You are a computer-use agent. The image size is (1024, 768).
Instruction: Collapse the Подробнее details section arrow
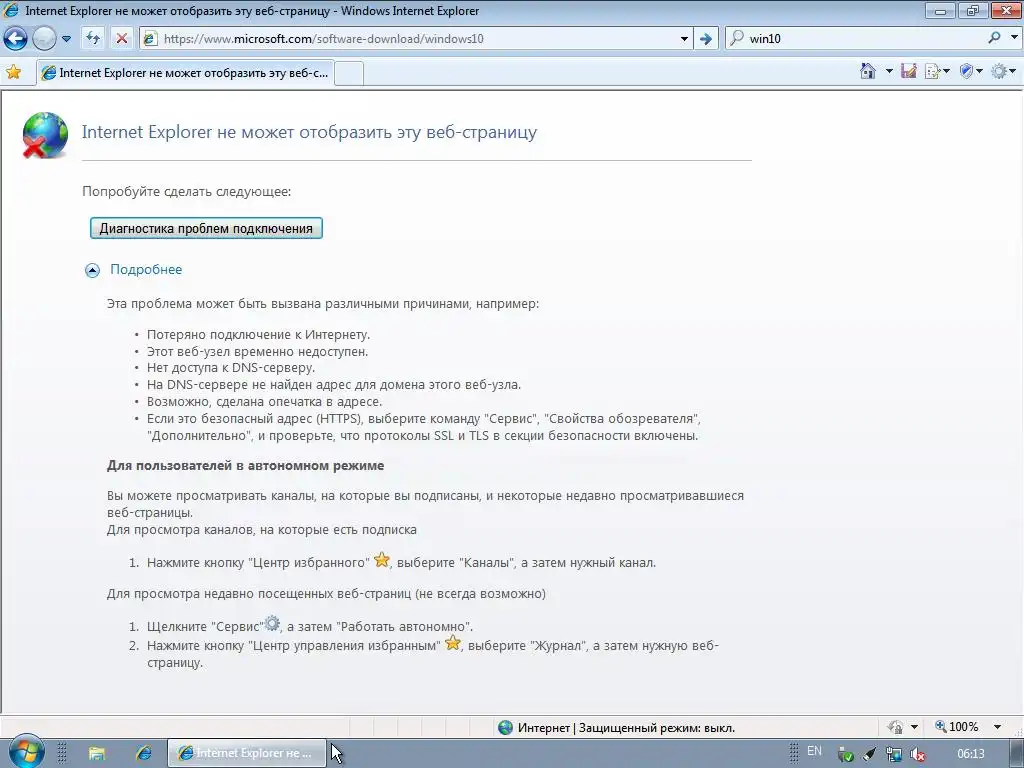click(92, 270)
